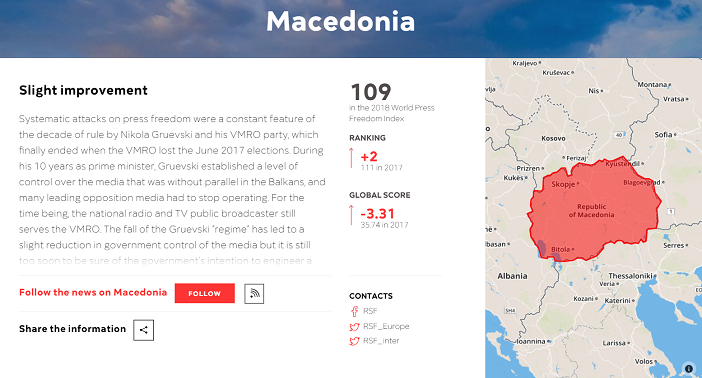Click the Twitter icon beside RSF_inter
Viewport: 702px width, 378px height.
(x=354, y=341)
